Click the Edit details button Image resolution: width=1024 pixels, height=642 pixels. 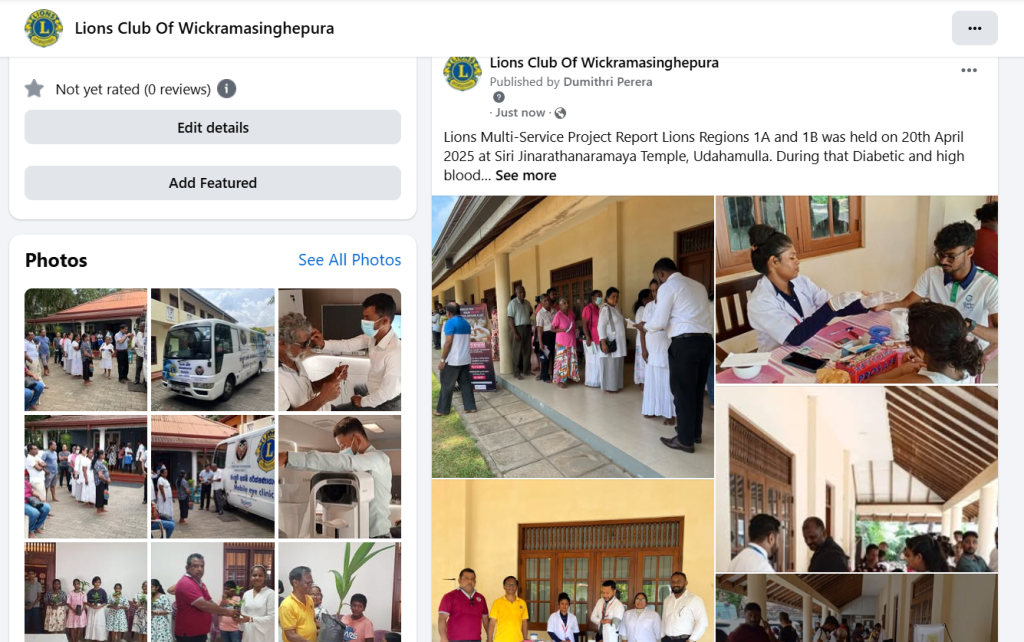point(213,127)
